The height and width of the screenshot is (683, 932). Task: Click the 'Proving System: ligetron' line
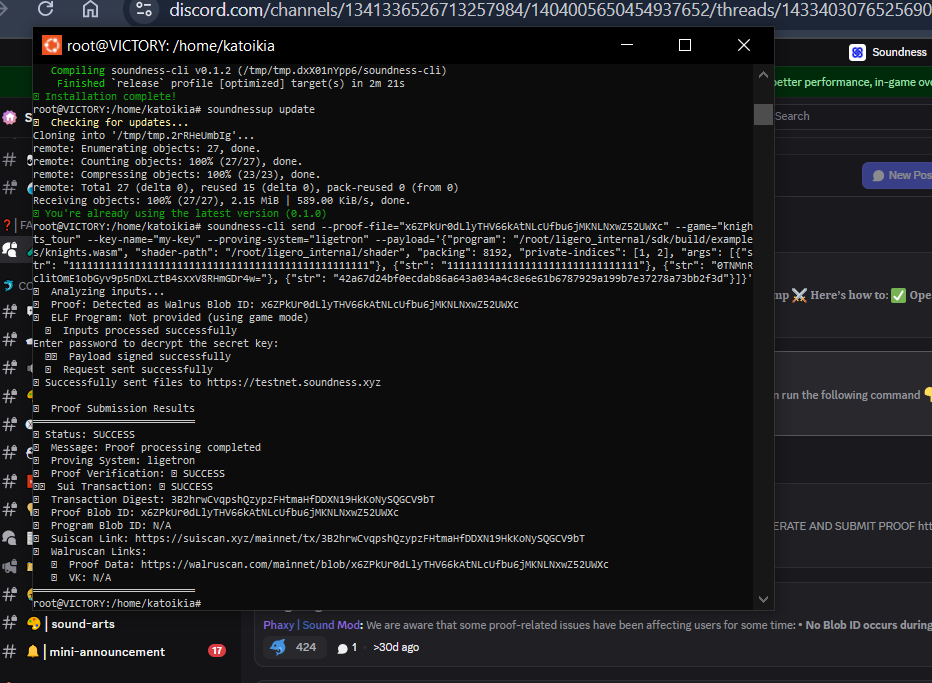coord(114,461)
